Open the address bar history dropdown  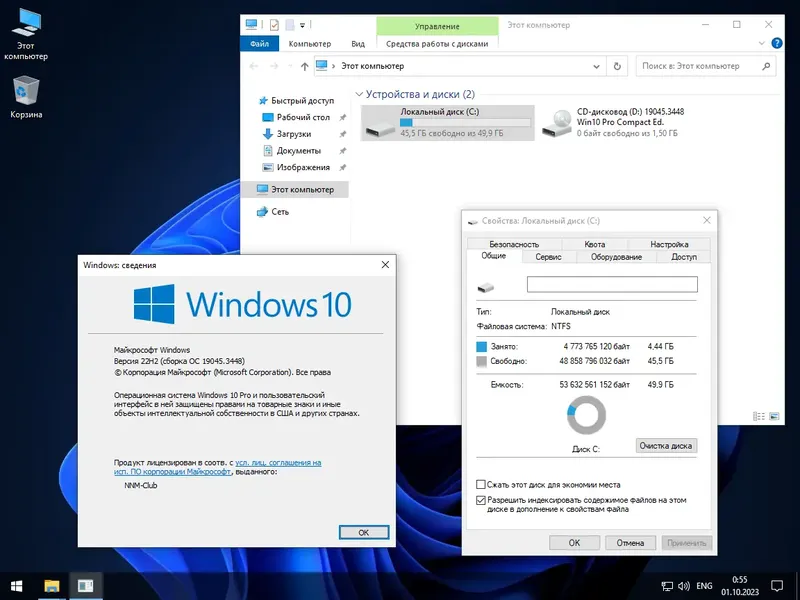pyautogui.click(x=596, y=66)
